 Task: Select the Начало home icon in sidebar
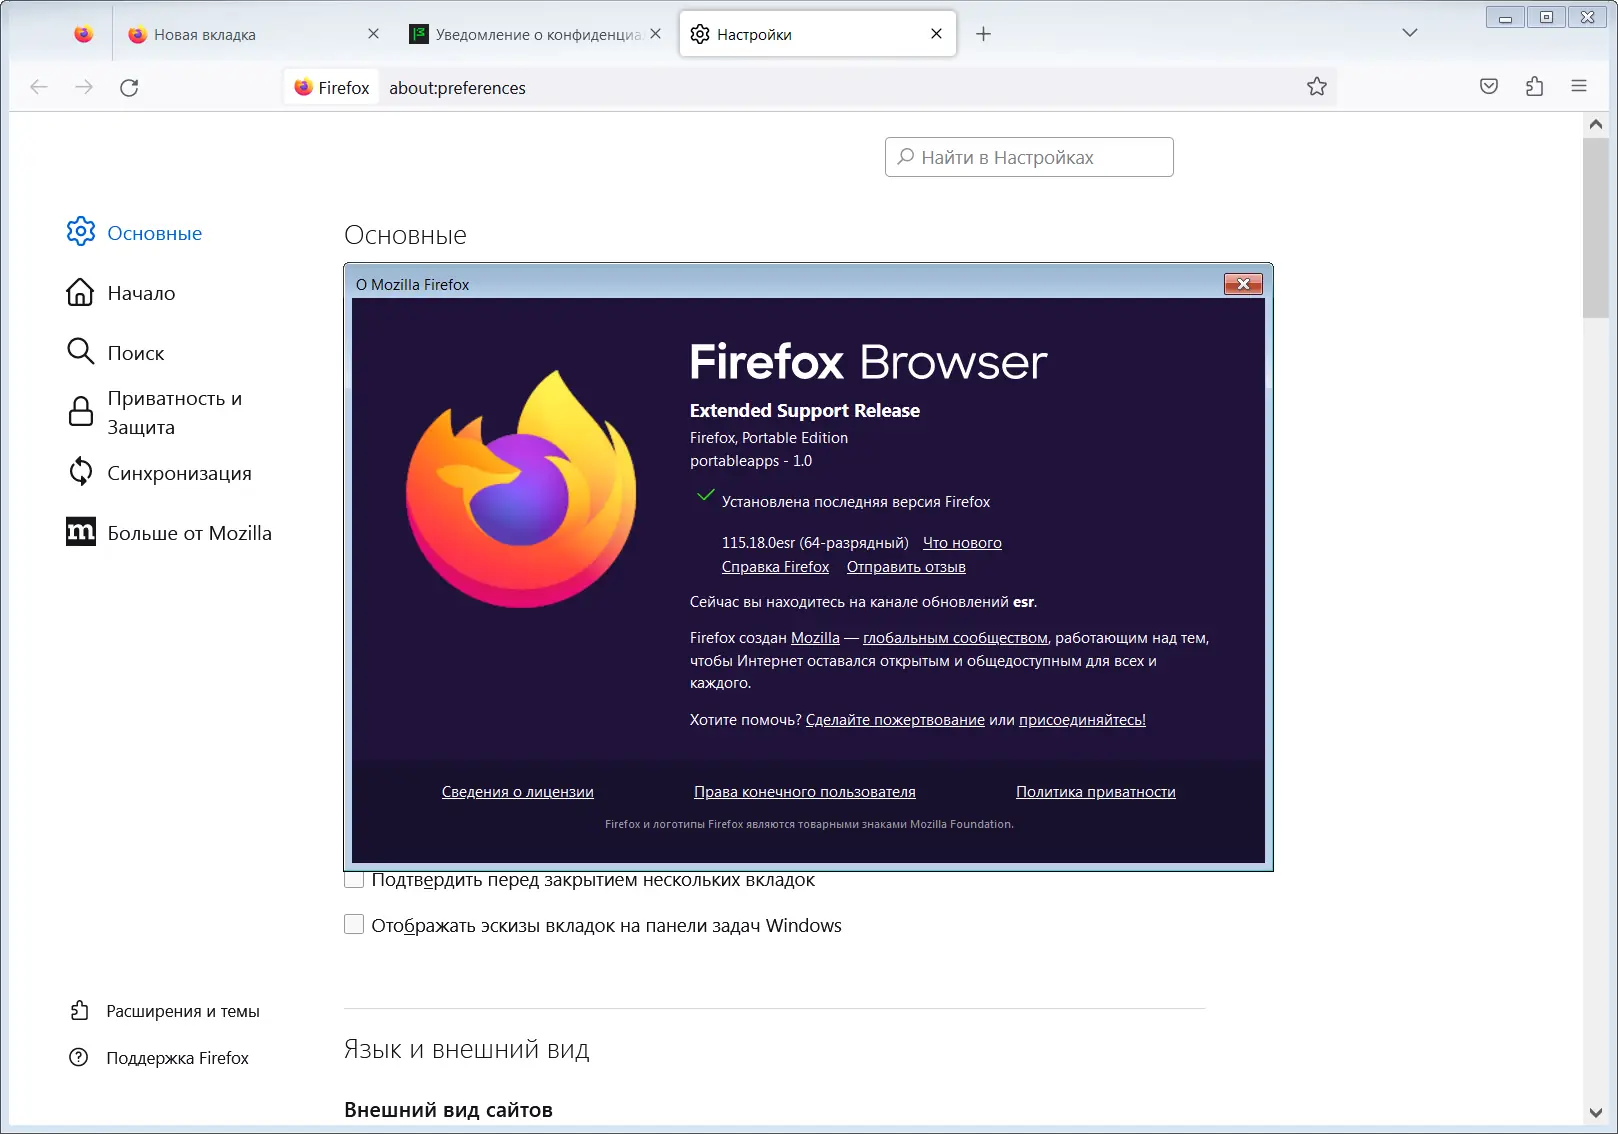coord(80,292)
